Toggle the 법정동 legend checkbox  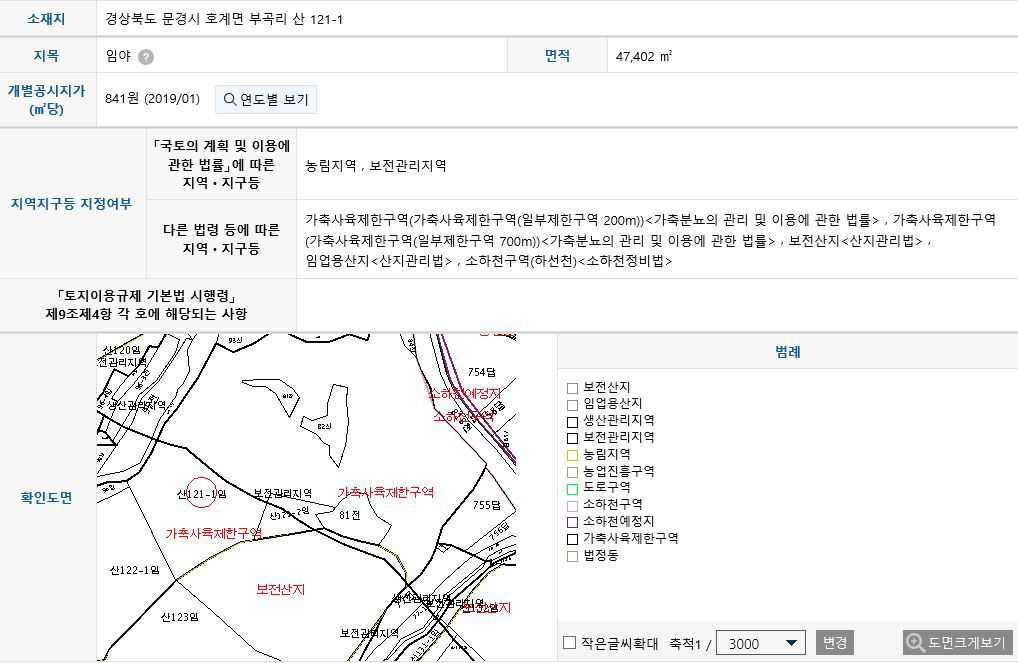click(x=572, y=556)
